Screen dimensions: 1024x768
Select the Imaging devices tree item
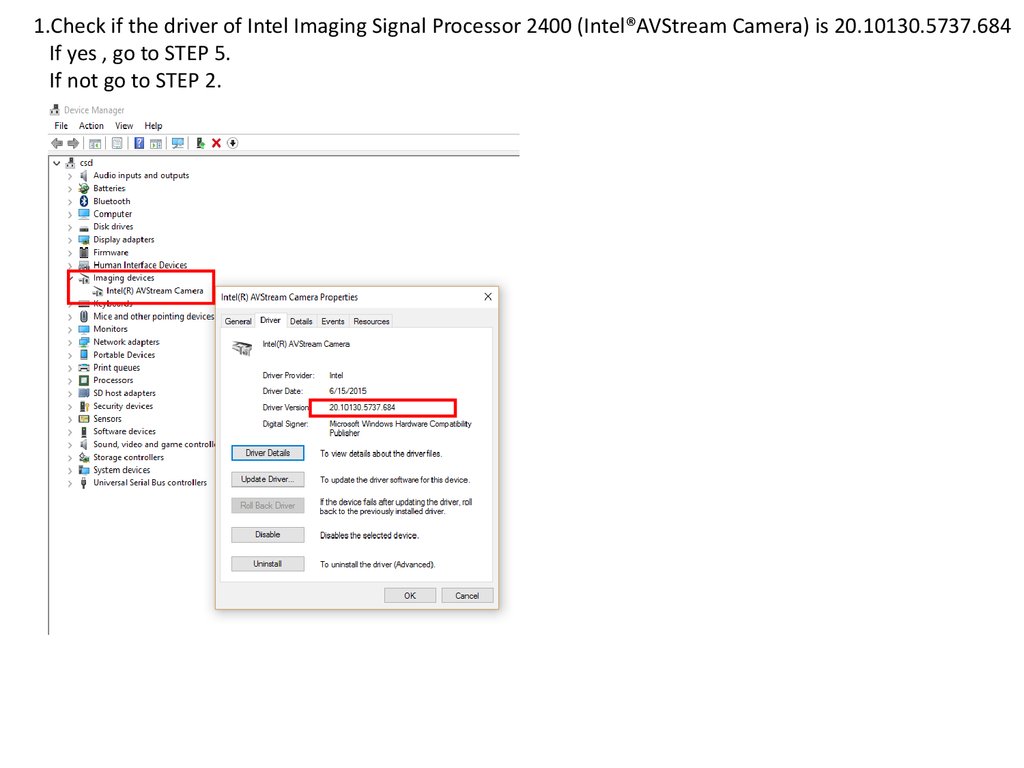[123, 278]
